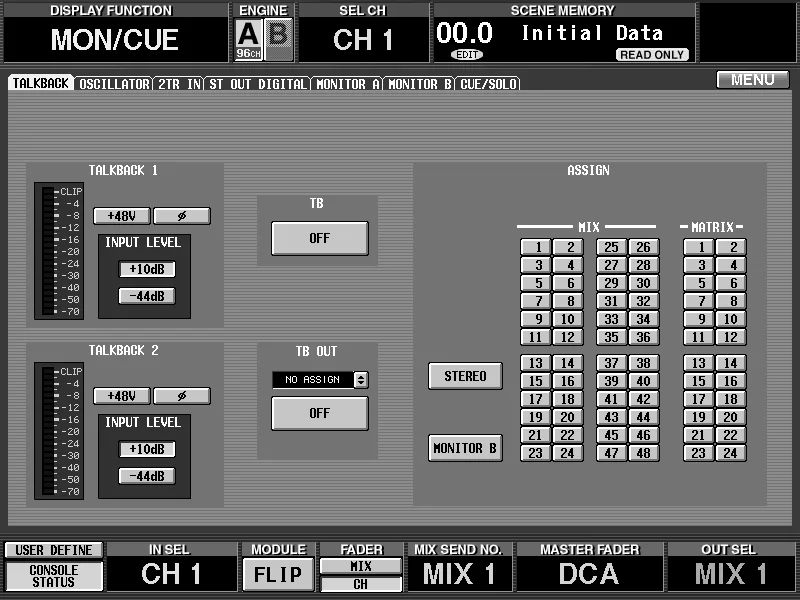
Task: Set Talkback 1 input level to +10dB
Action: 147,269
